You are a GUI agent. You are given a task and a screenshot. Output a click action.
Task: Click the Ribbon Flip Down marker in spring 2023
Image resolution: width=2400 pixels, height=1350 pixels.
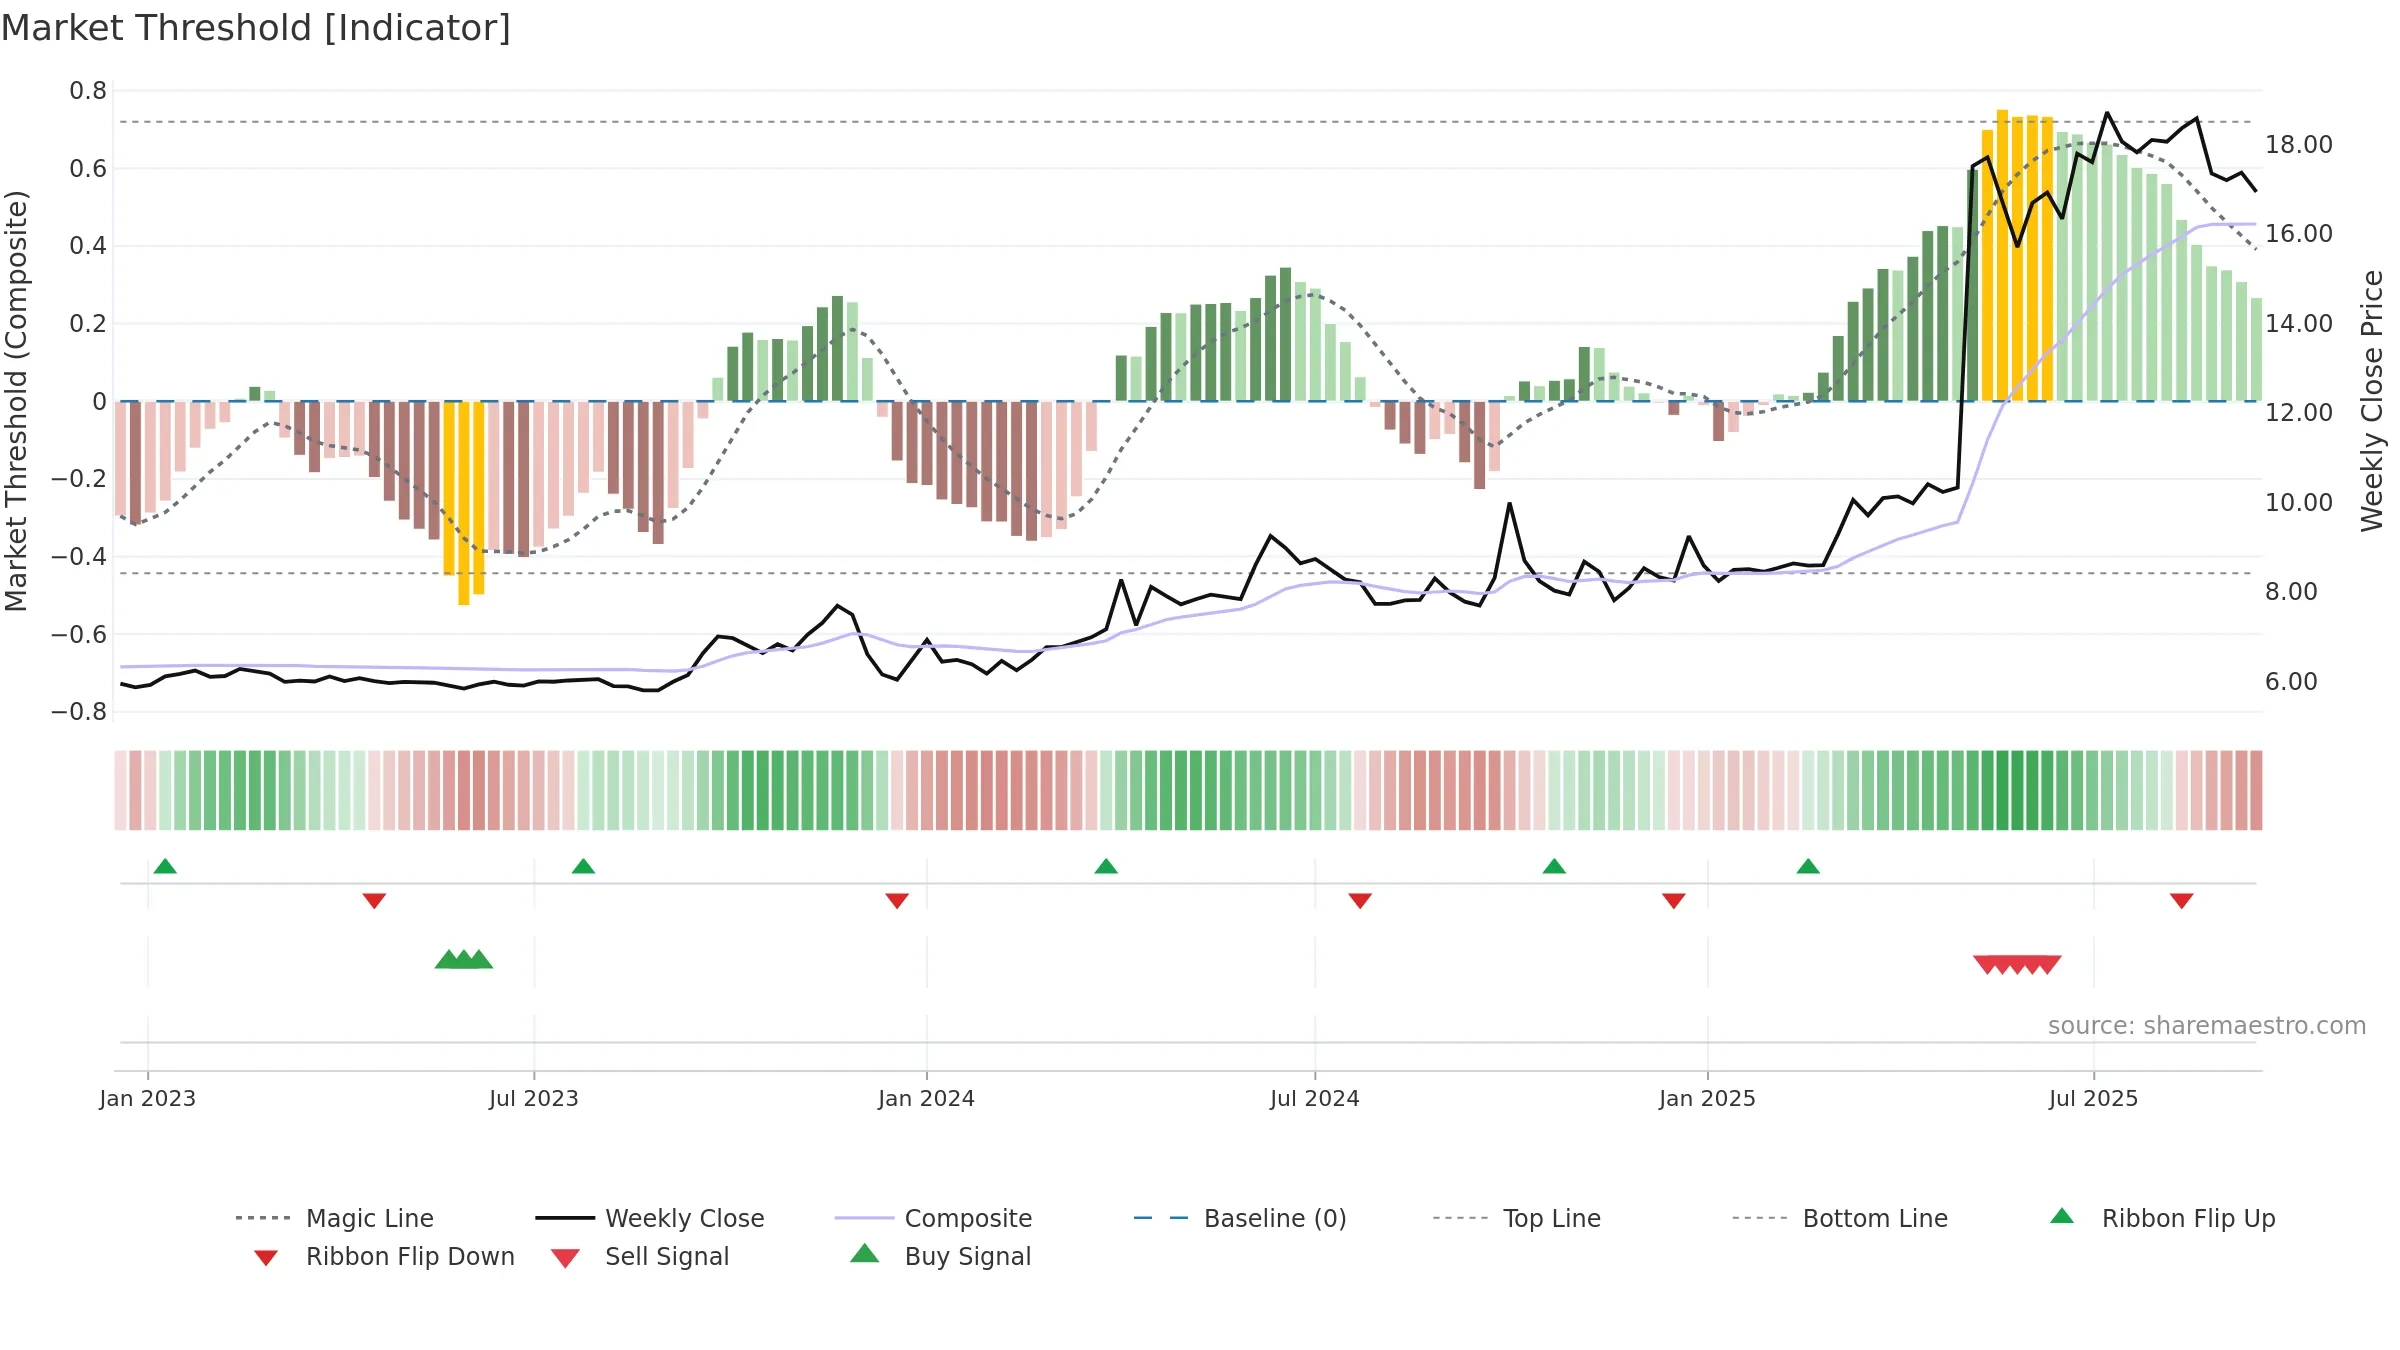(374, 901)
